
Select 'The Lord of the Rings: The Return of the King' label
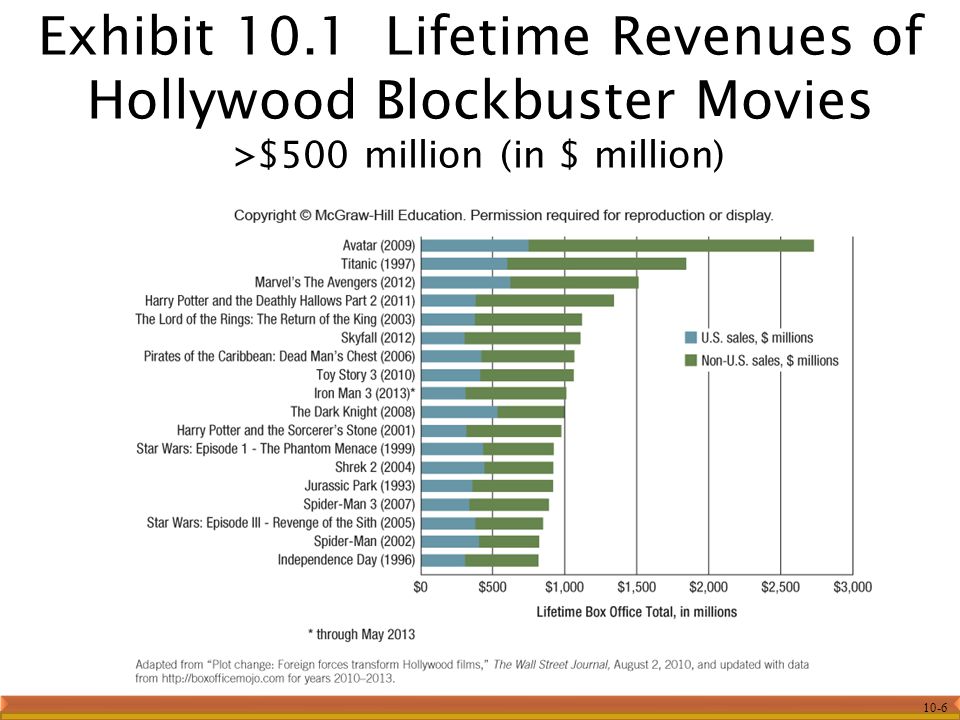tap(275, 319)
